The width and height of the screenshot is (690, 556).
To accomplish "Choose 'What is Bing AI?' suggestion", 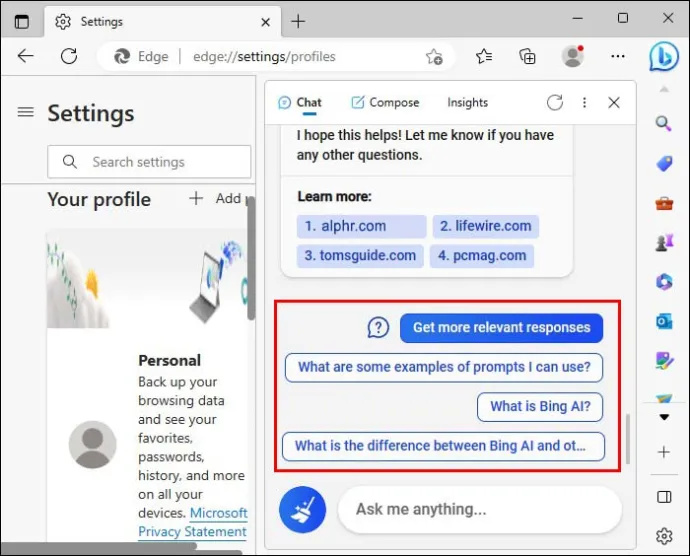I will 540,407.
